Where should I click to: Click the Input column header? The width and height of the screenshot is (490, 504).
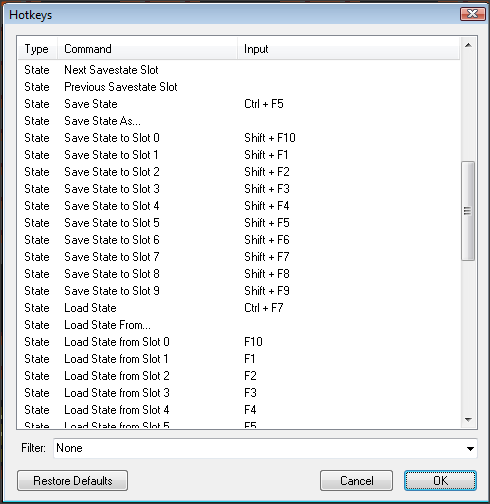coord(349,49)
